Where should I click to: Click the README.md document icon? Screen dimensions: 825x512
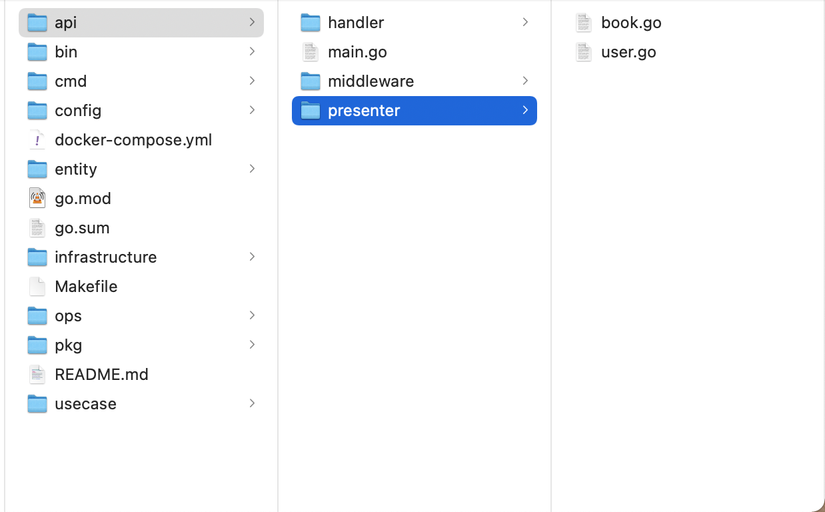click(37, 375)
